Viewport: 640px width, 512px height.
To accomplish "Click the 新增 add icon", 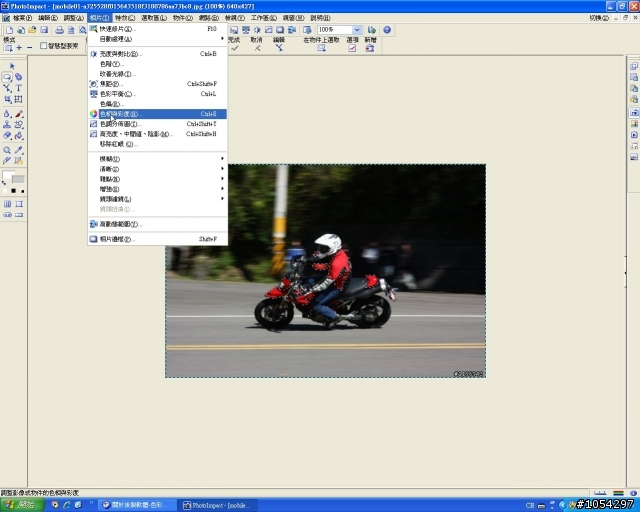I will [370, 48].
